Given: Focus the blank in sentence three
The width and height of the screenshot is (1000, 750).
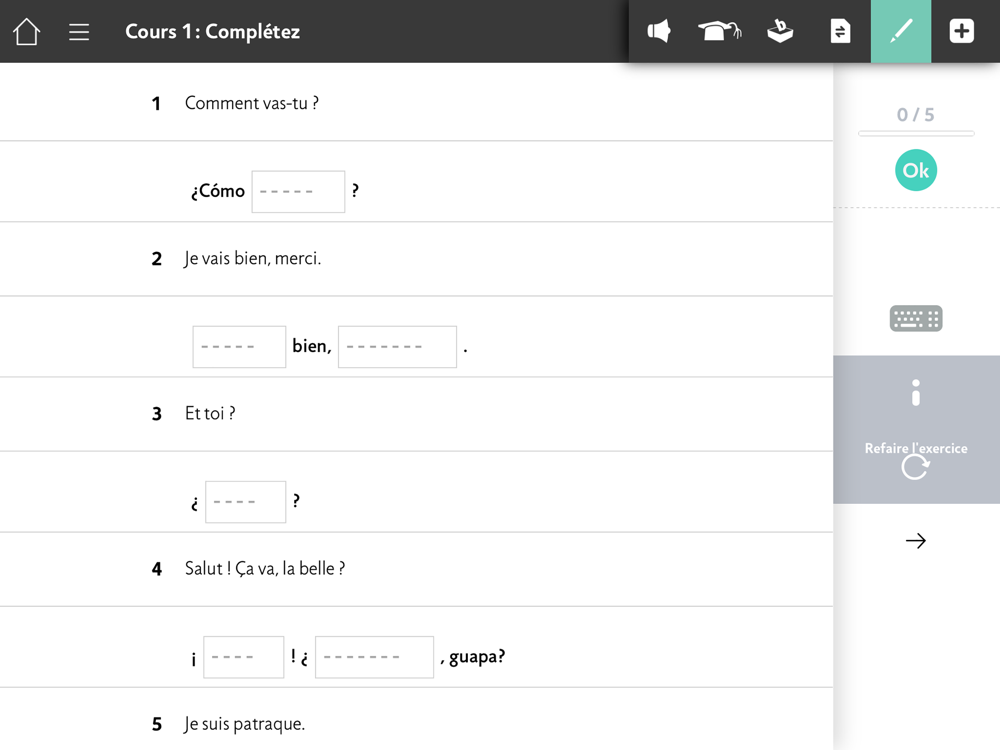Looking at the screenshot, I should (x=246, y=502).
